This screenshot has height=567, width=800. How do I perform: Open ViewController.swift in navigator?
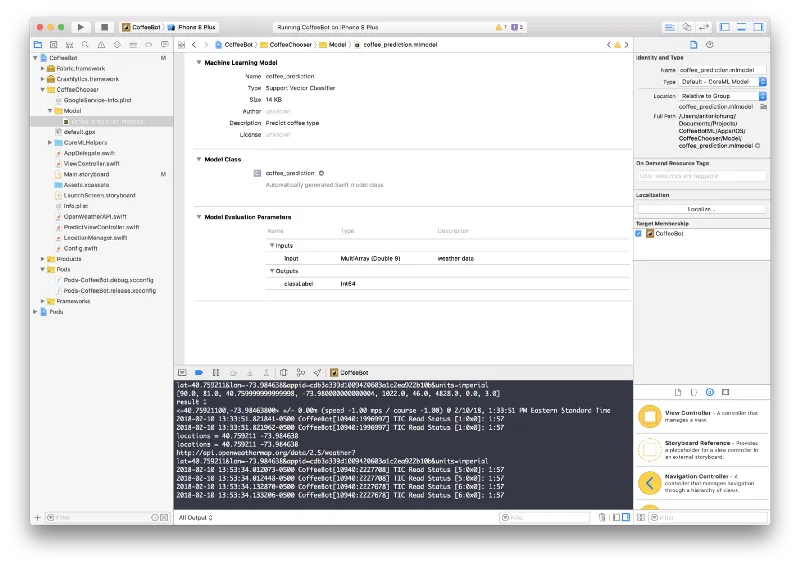(x=91, y=164)
